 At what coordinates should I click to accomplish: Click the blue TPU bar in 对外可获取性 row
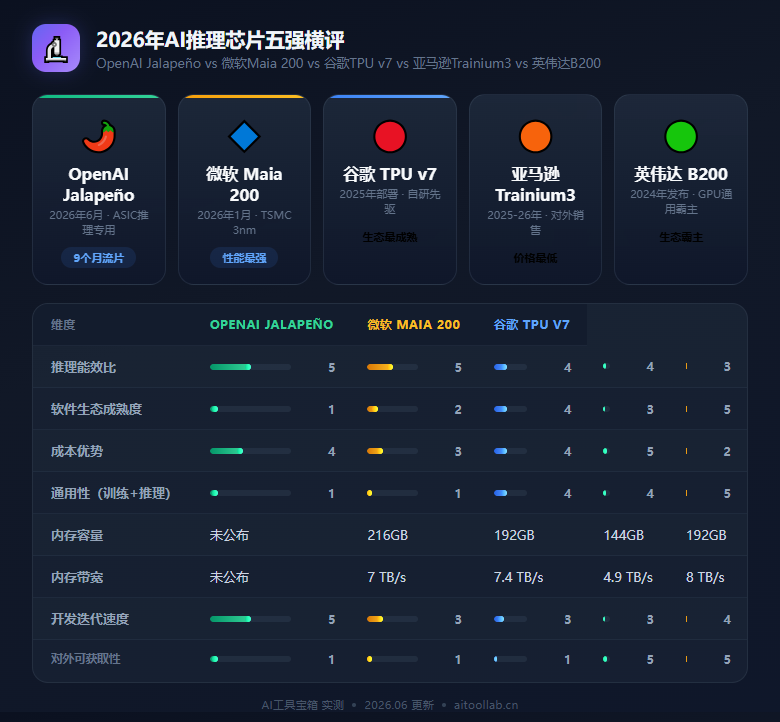(x=495, y=659)
